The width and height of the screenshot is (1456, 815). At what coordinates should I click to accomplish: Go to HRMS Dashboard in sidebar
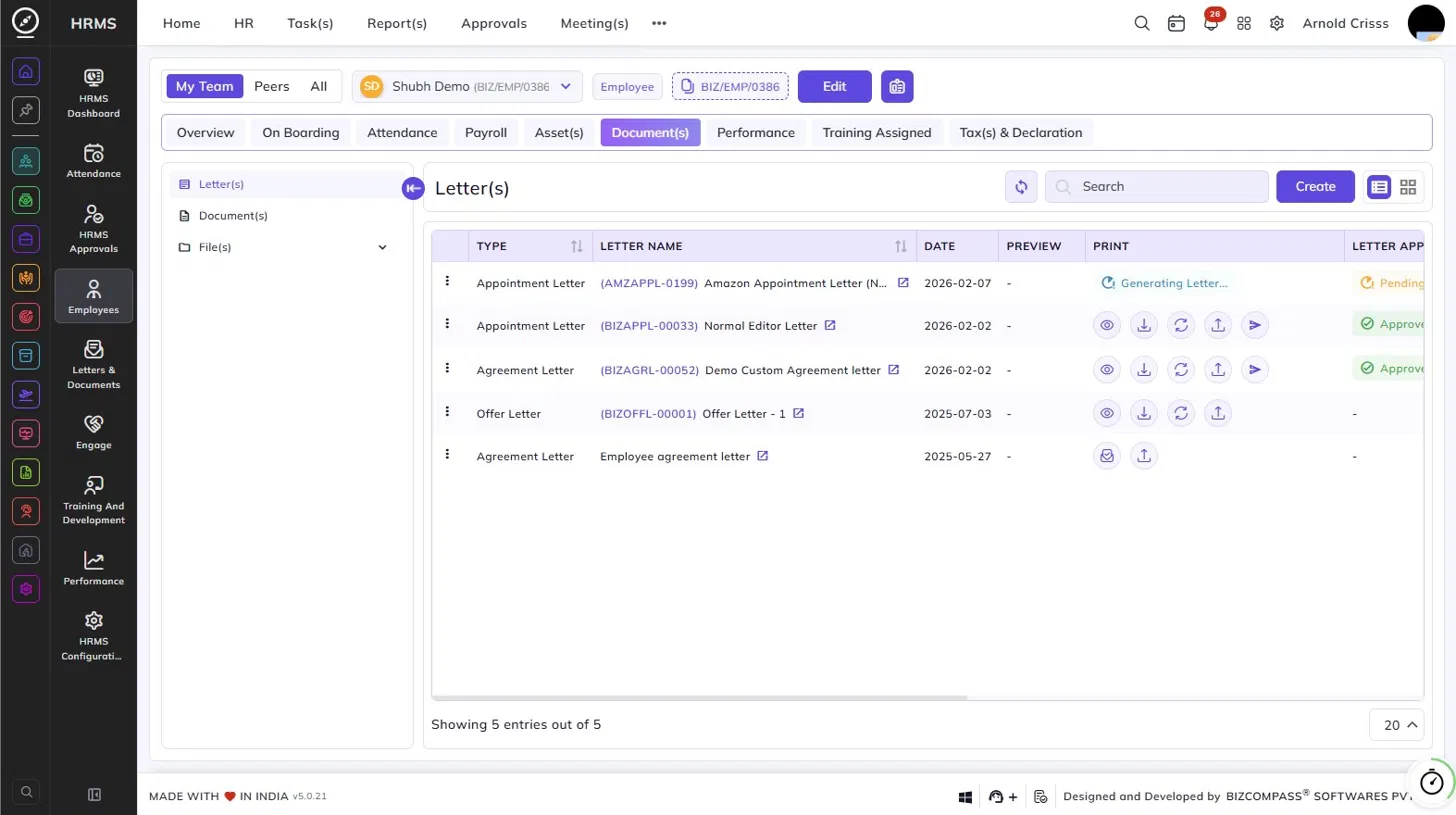(94, 93)
